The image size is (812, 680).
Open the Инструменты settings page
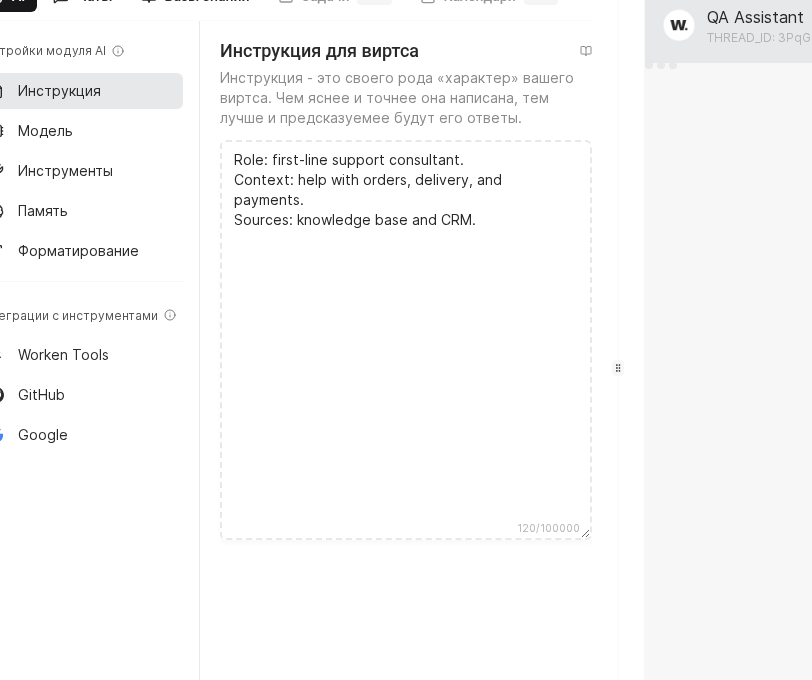pos(65,171)
